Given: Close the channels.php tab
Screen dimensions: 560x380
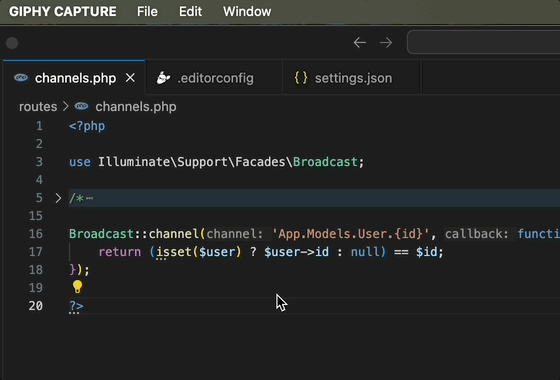Looking at the screenshot, I should pos(130,78).
